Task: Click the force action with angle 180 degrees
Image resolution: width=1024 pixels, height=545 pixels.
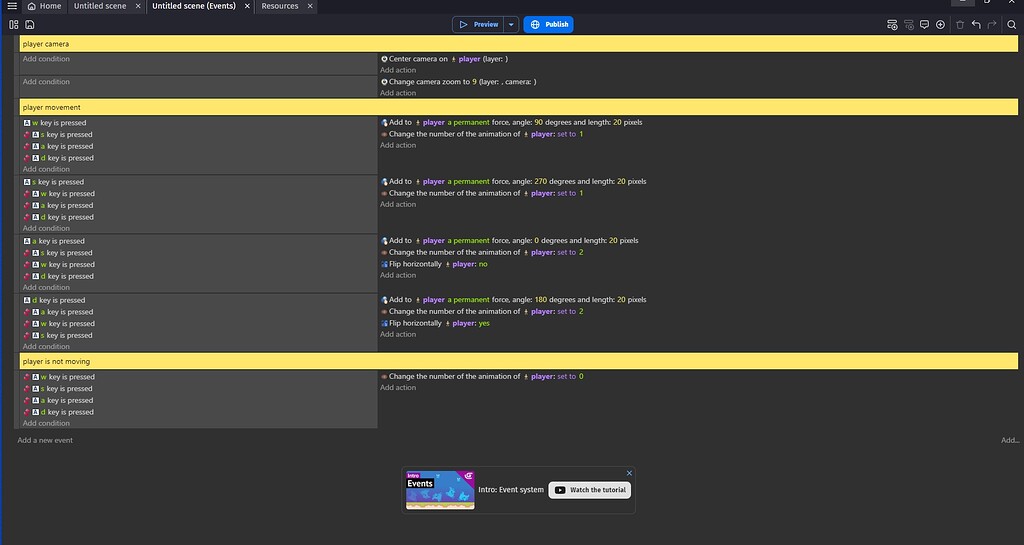Action: click(x=513, y=300)
